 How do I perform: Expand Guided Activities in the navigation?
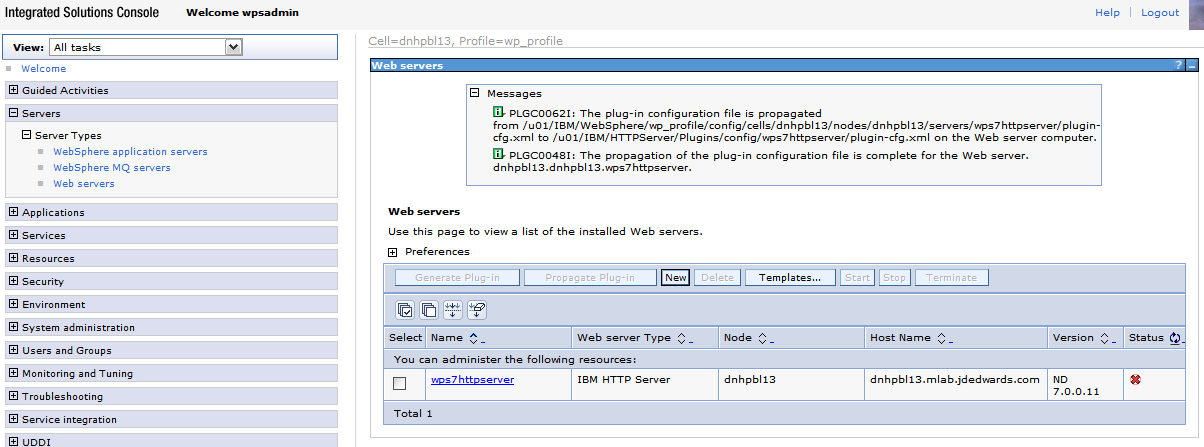point(13,90)
